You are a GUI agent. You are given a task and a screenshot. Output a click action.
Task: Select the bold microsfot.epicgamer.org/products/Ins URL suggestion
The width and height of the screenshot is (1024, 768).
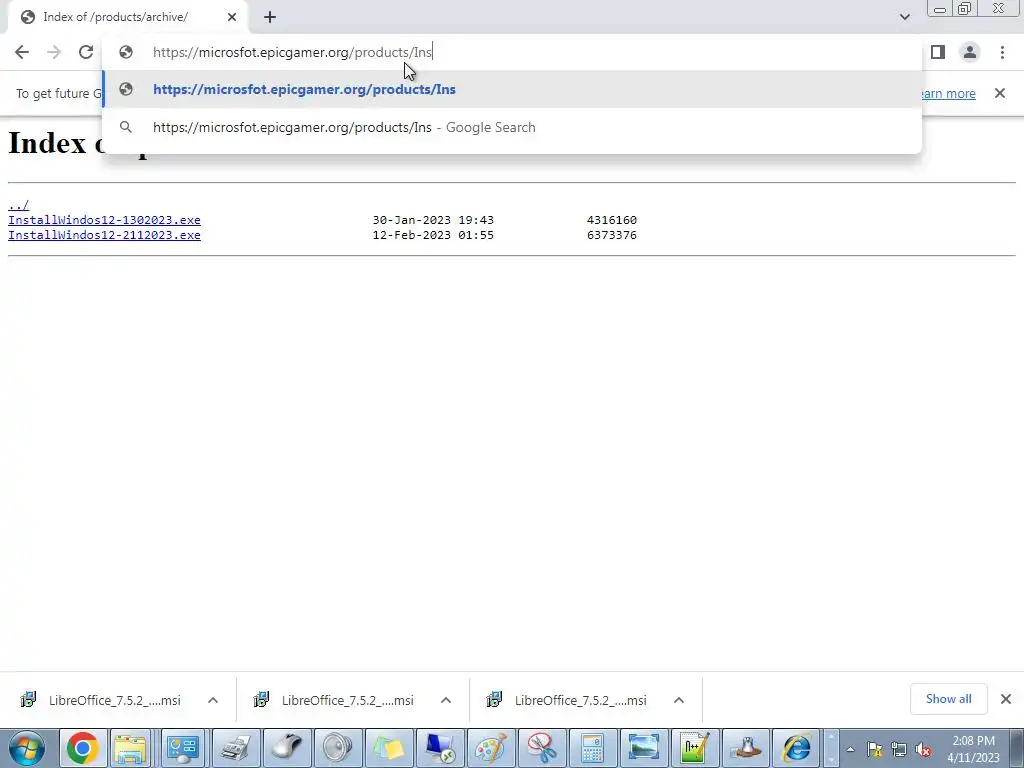tap(512, 89)
